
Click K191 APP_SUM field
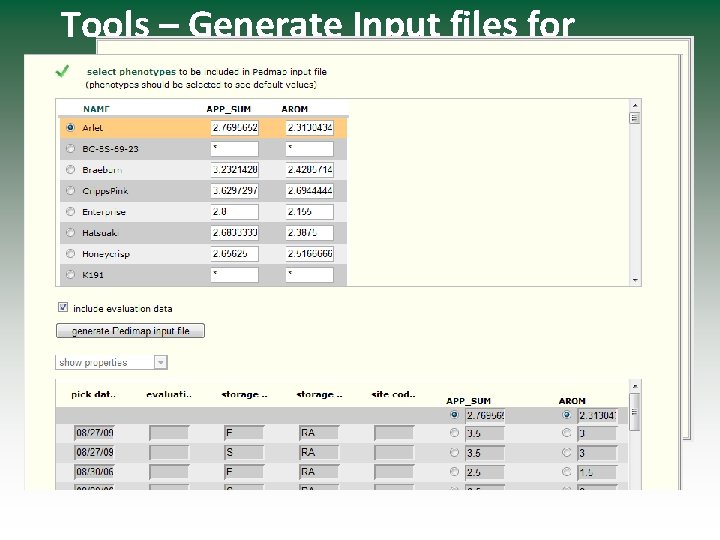(x=235, y=275)
